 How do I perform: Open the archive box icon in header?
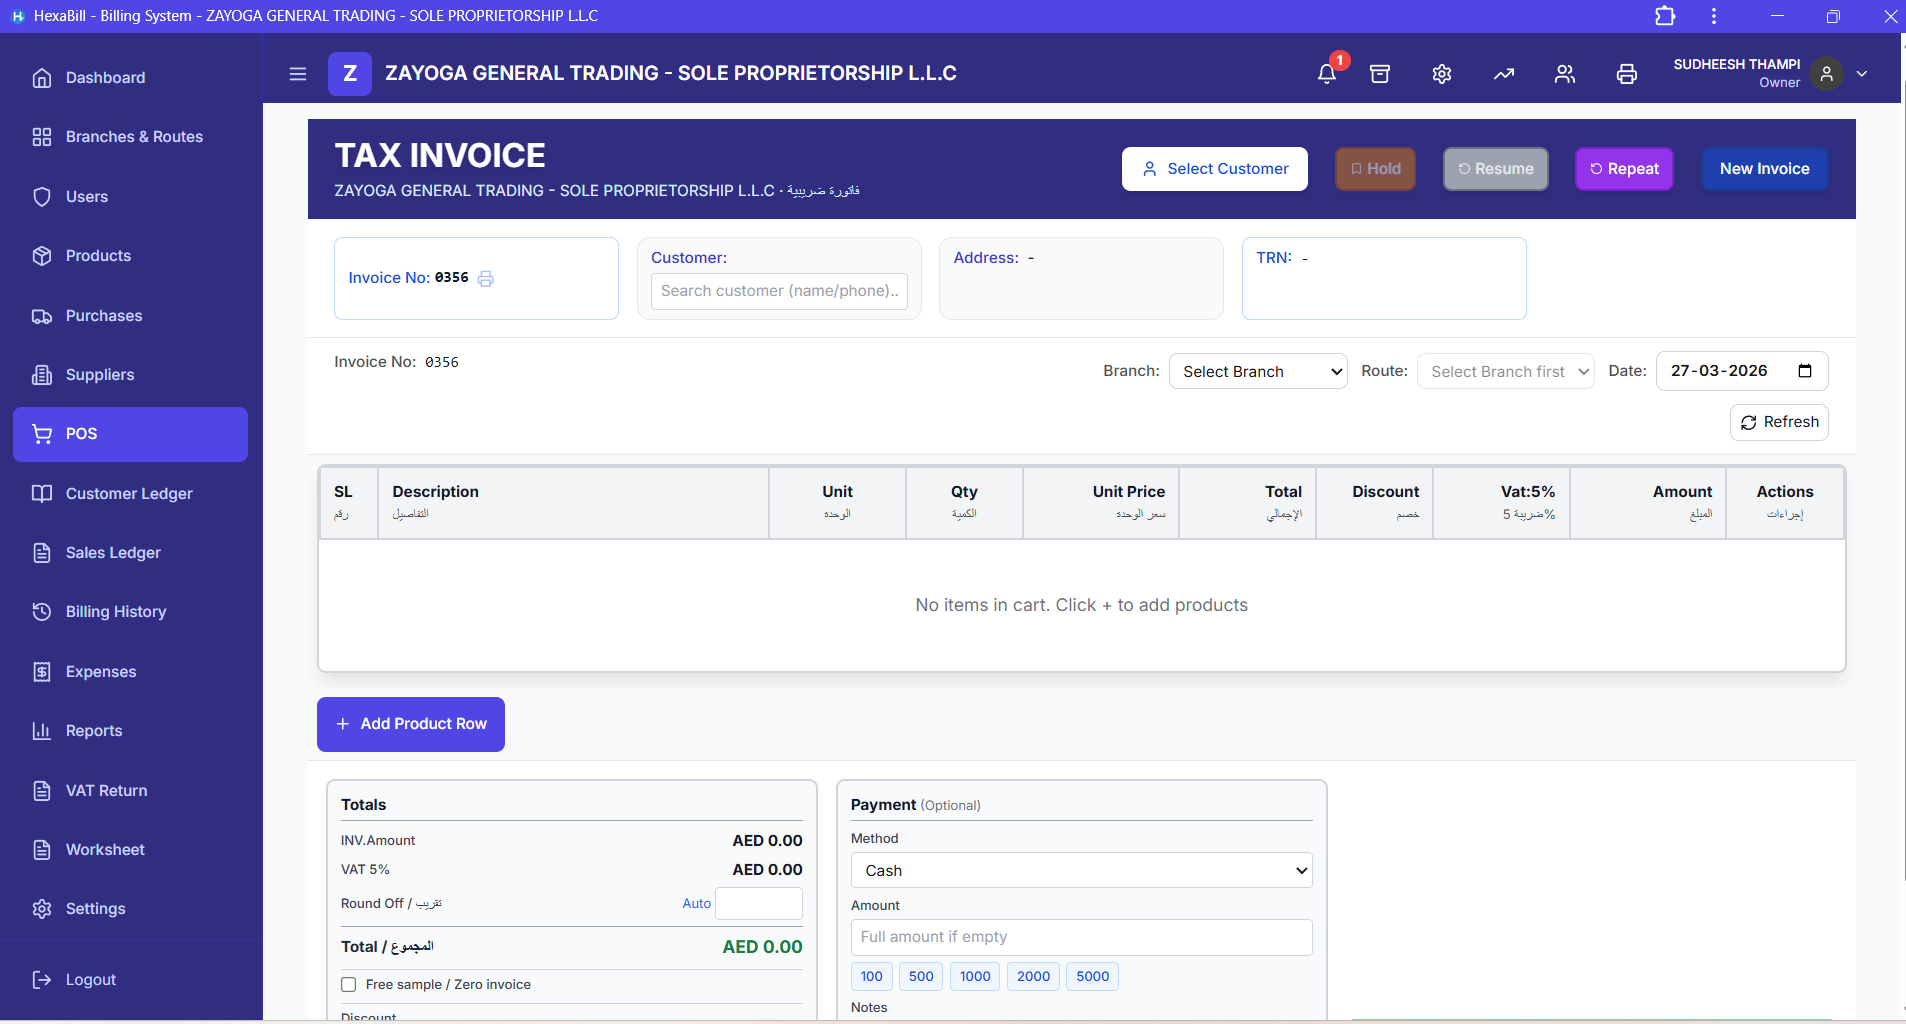click(1380, 74)
